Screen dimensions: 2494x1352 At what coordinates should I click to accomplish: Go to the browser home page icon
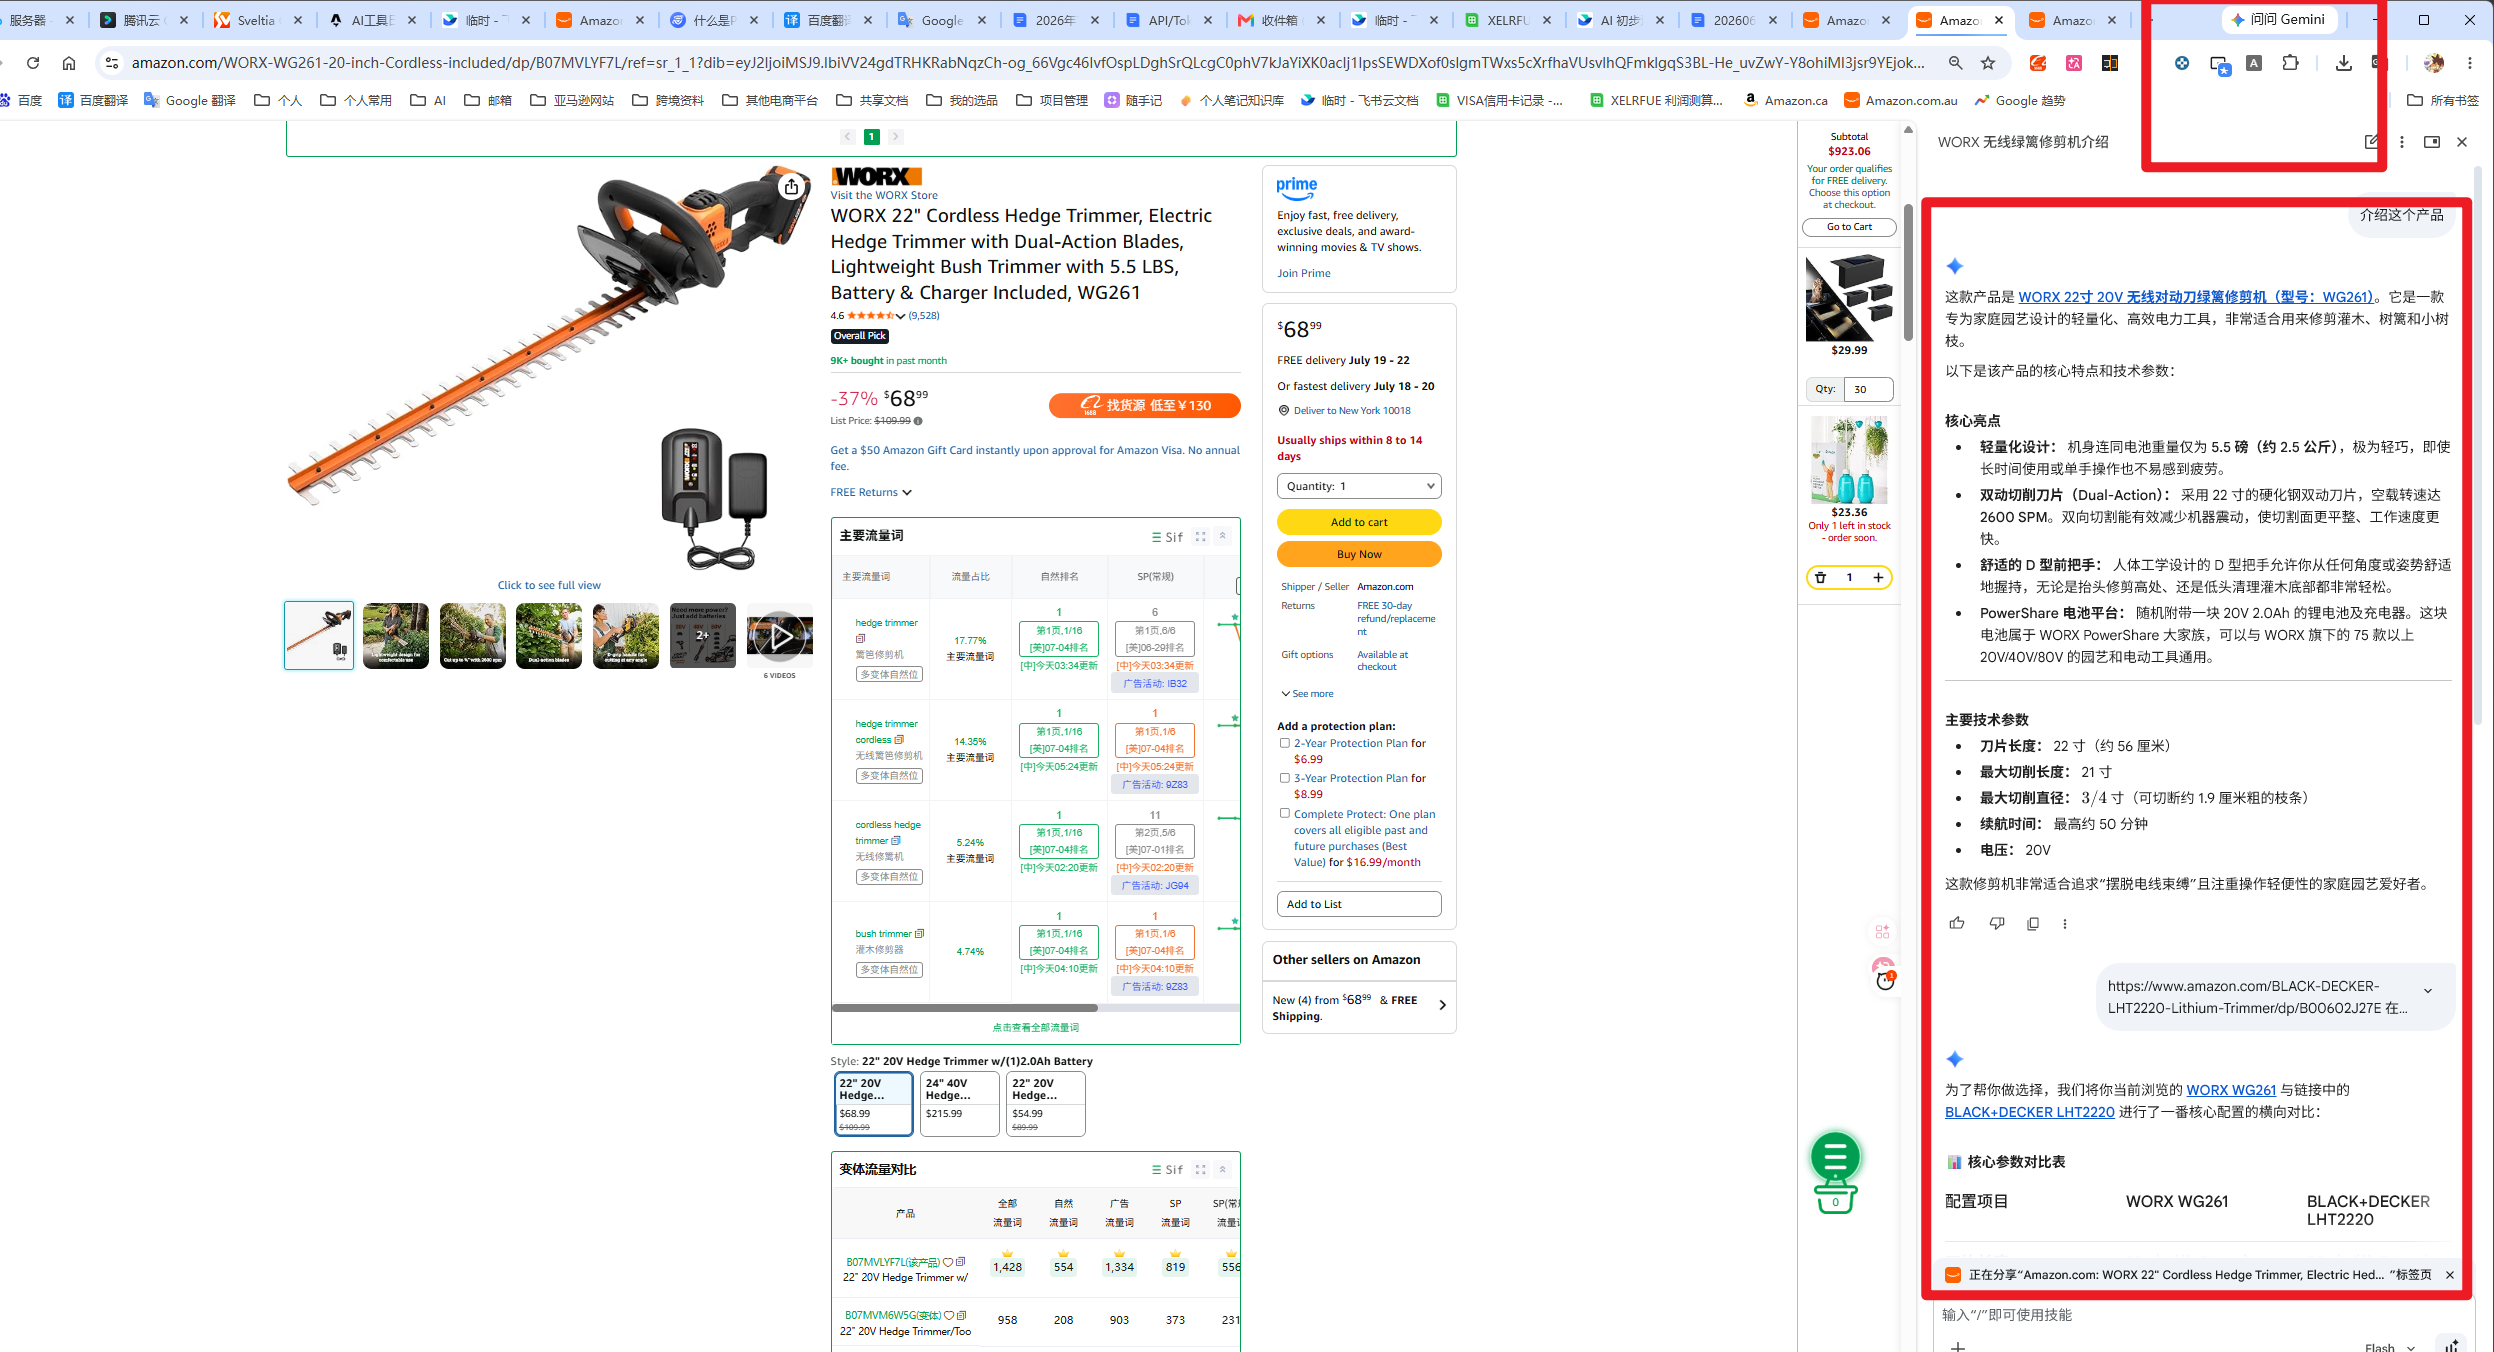(x=69, y=63)
